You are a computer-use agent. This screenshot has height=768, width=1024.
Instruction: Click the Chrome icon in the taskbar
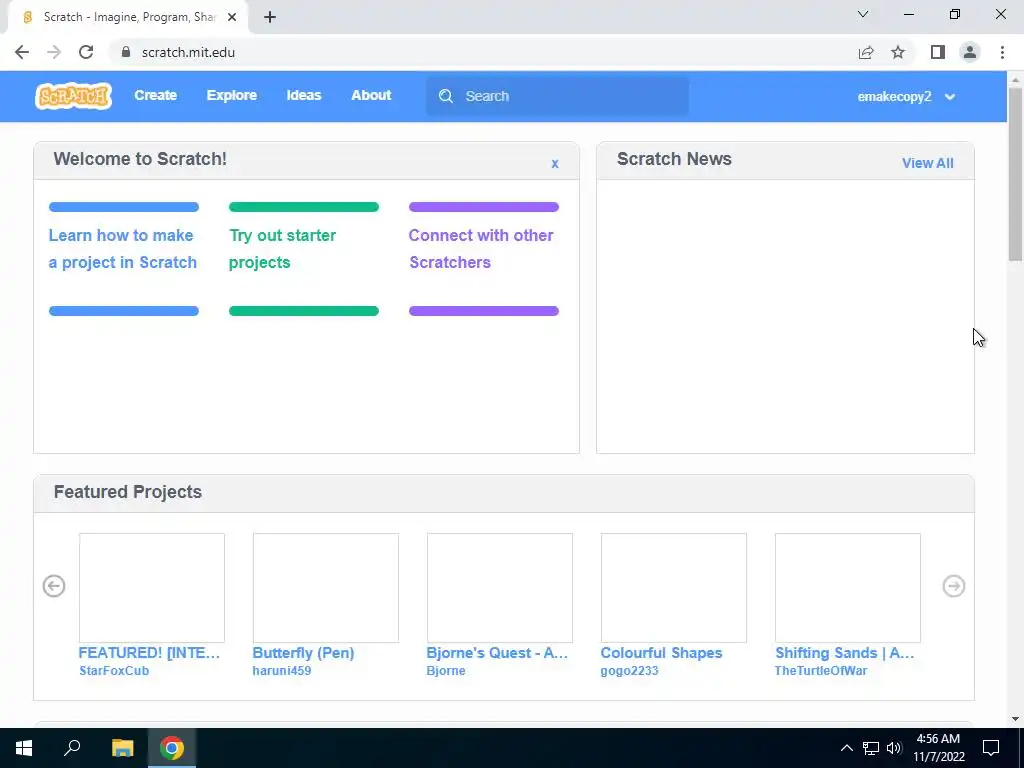click(x=172, y=748)
